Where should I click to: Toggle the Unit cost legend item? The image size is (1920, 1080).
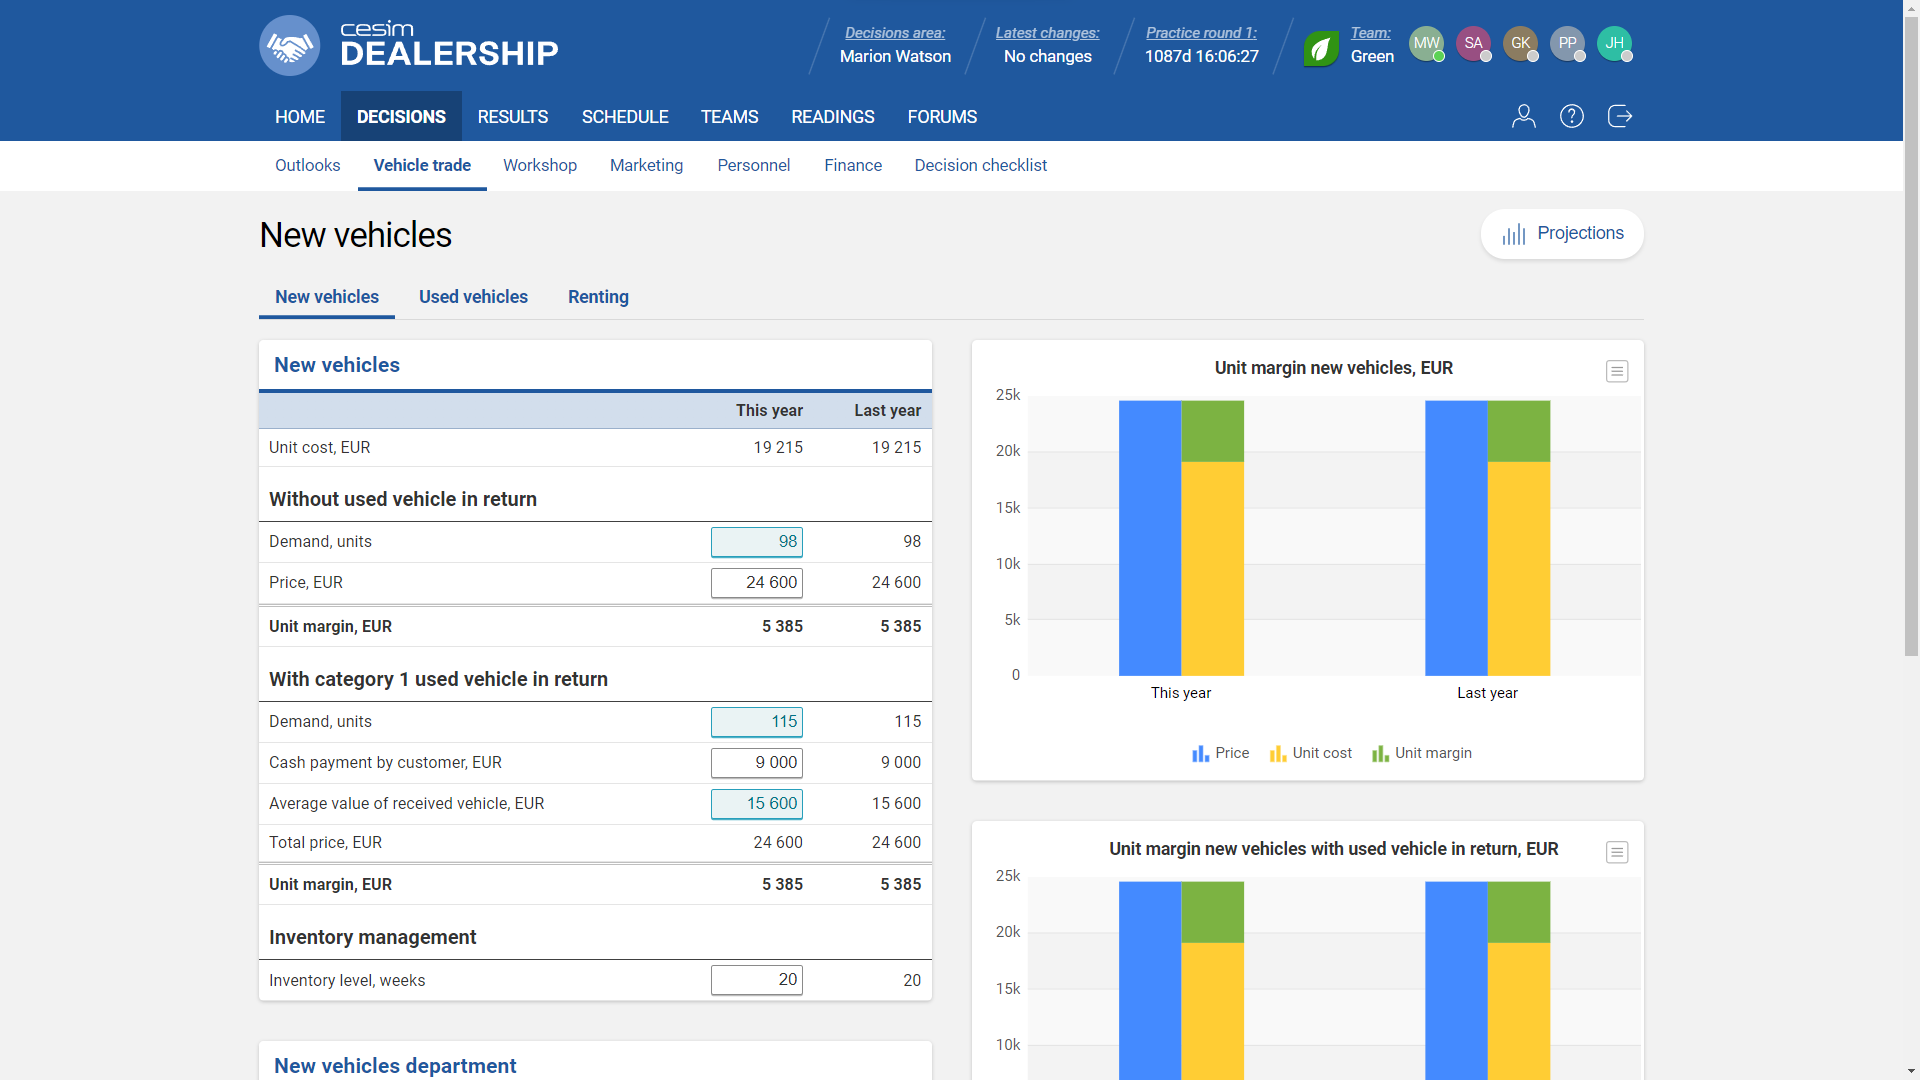(x=1310, y=753)
